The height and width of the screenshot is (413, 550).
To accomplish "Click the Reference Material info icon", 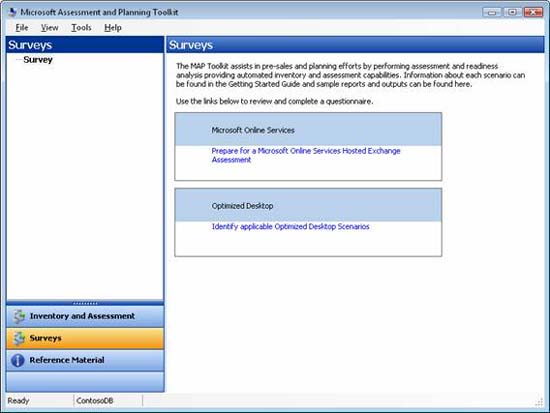I will [18, 360].
